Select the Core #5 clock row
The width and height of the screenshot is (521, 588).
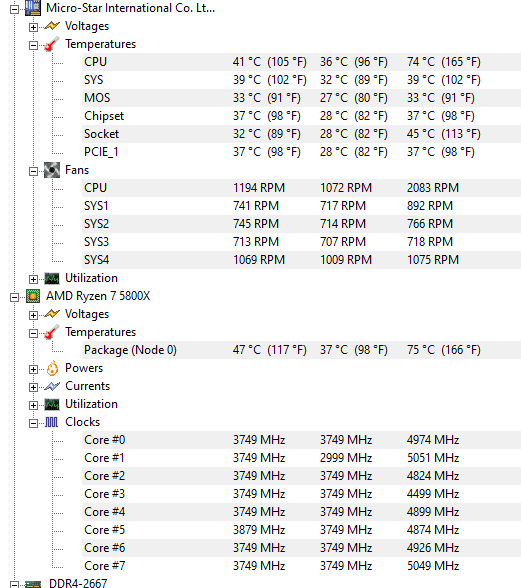(301, 530)
